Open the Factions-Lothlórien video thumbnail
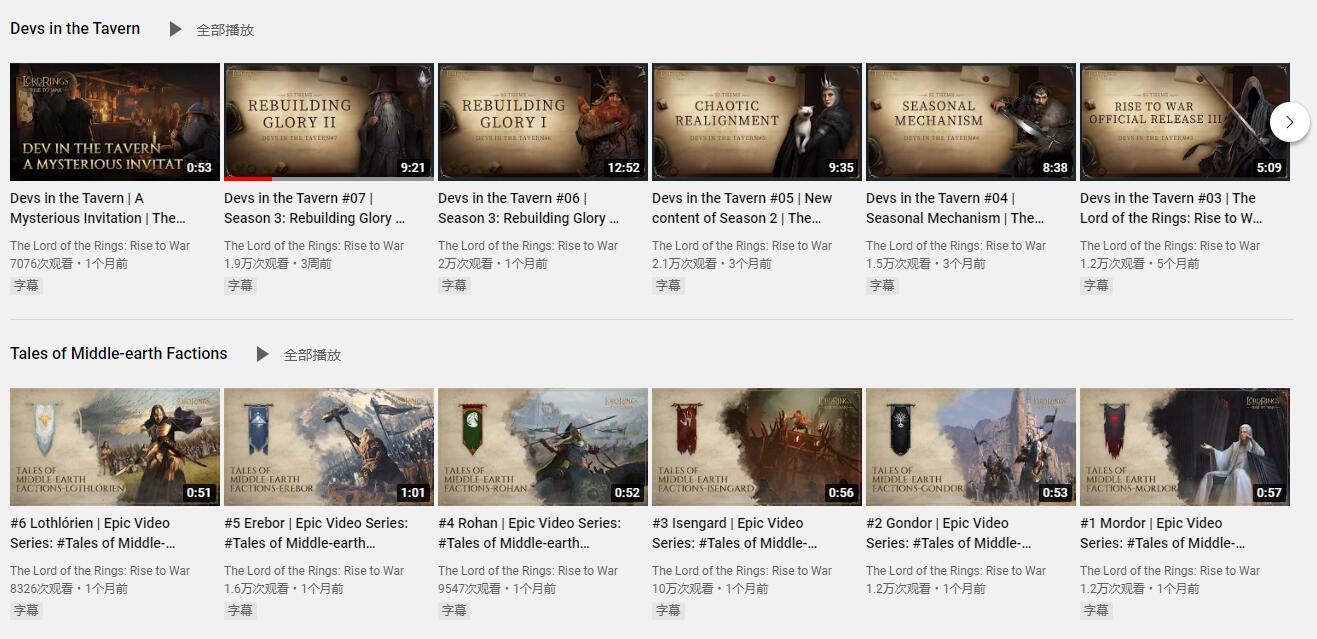 click(115, 447)
